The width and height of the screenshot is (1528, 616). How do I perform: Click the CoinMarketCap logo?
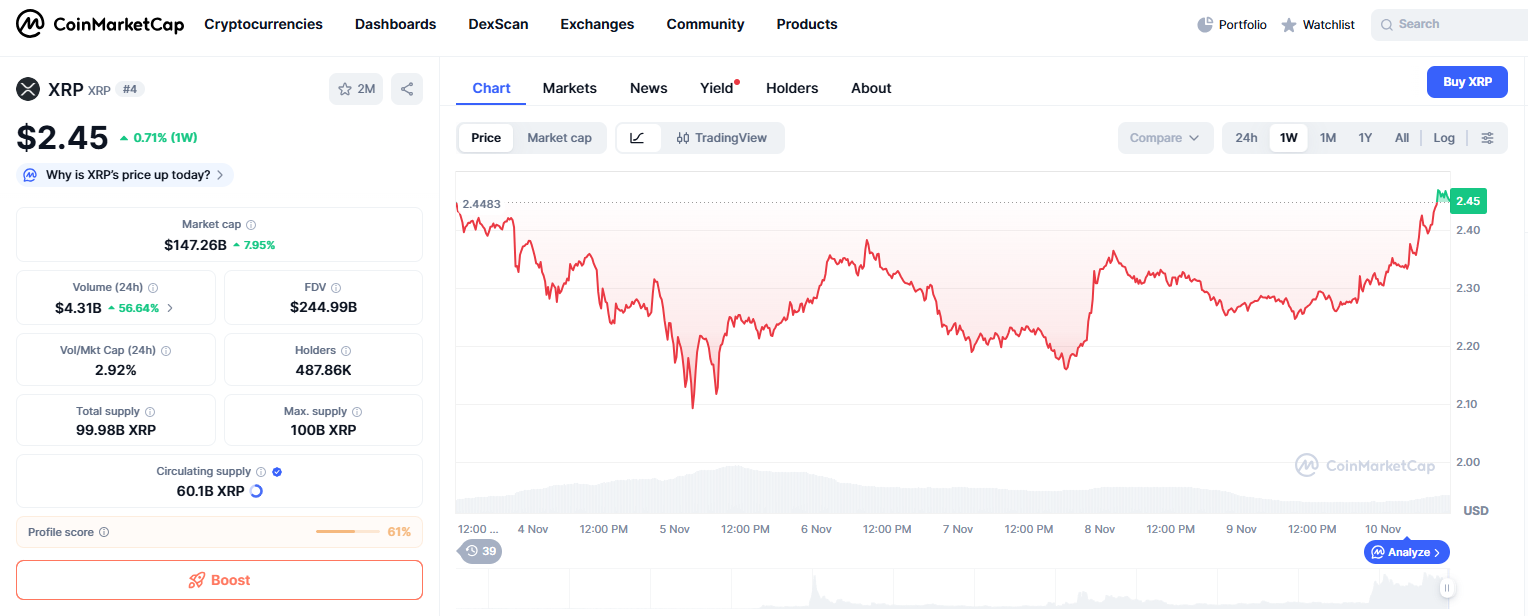(100, 24)
